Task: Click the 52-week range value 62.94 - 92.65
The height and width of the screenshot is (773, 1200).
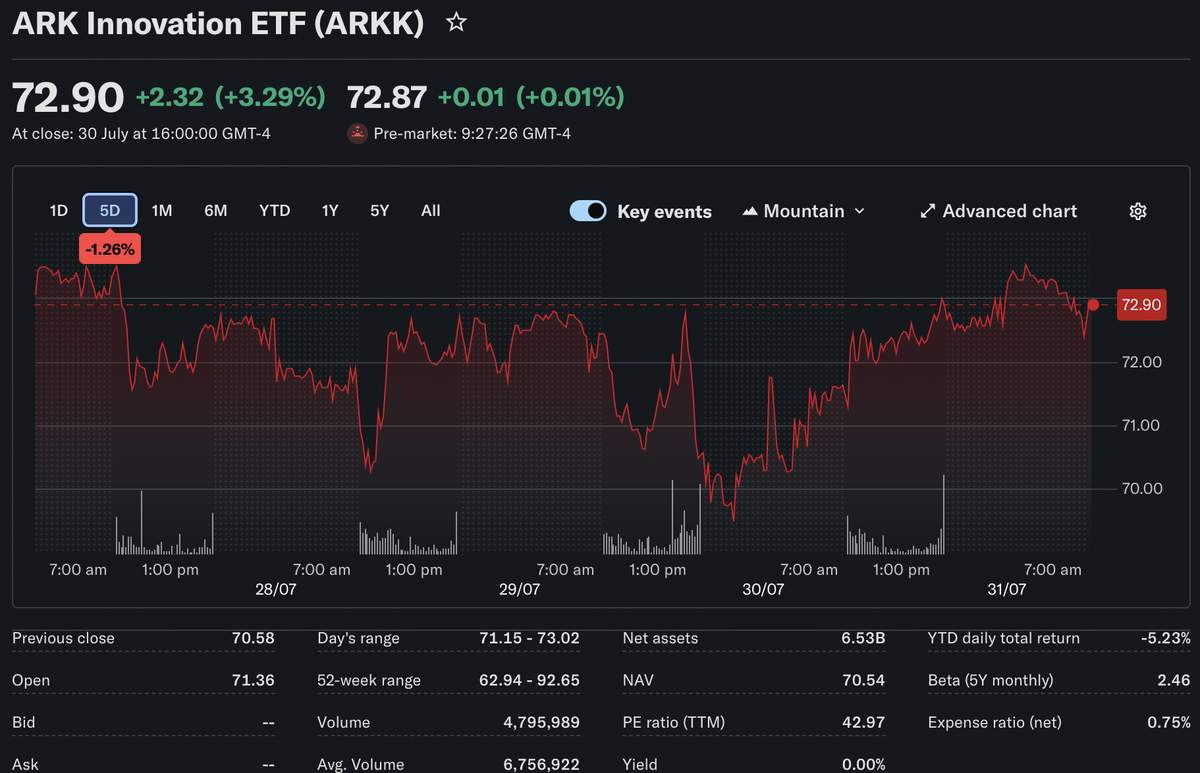Action: 529,680
